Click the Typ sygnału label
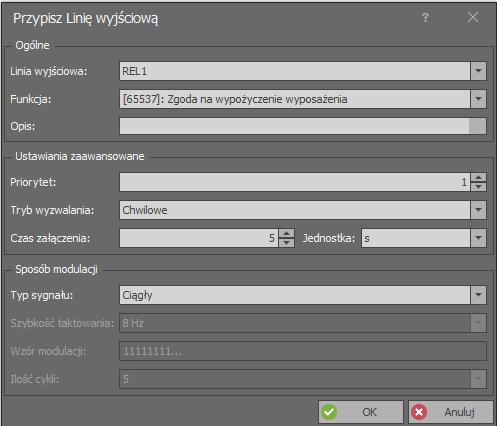 pyautogui.click(x=42, y=295)
